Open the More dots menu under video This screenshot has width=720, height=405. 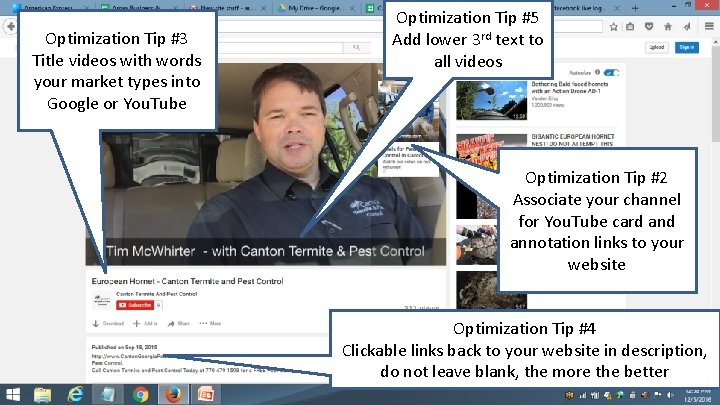point(210,324)
